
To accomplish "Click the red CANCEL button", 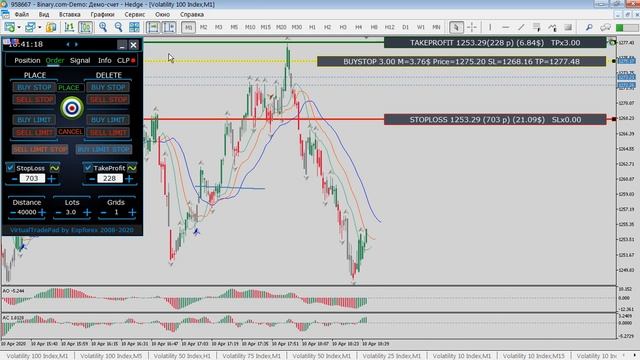I will coord(70,132).
